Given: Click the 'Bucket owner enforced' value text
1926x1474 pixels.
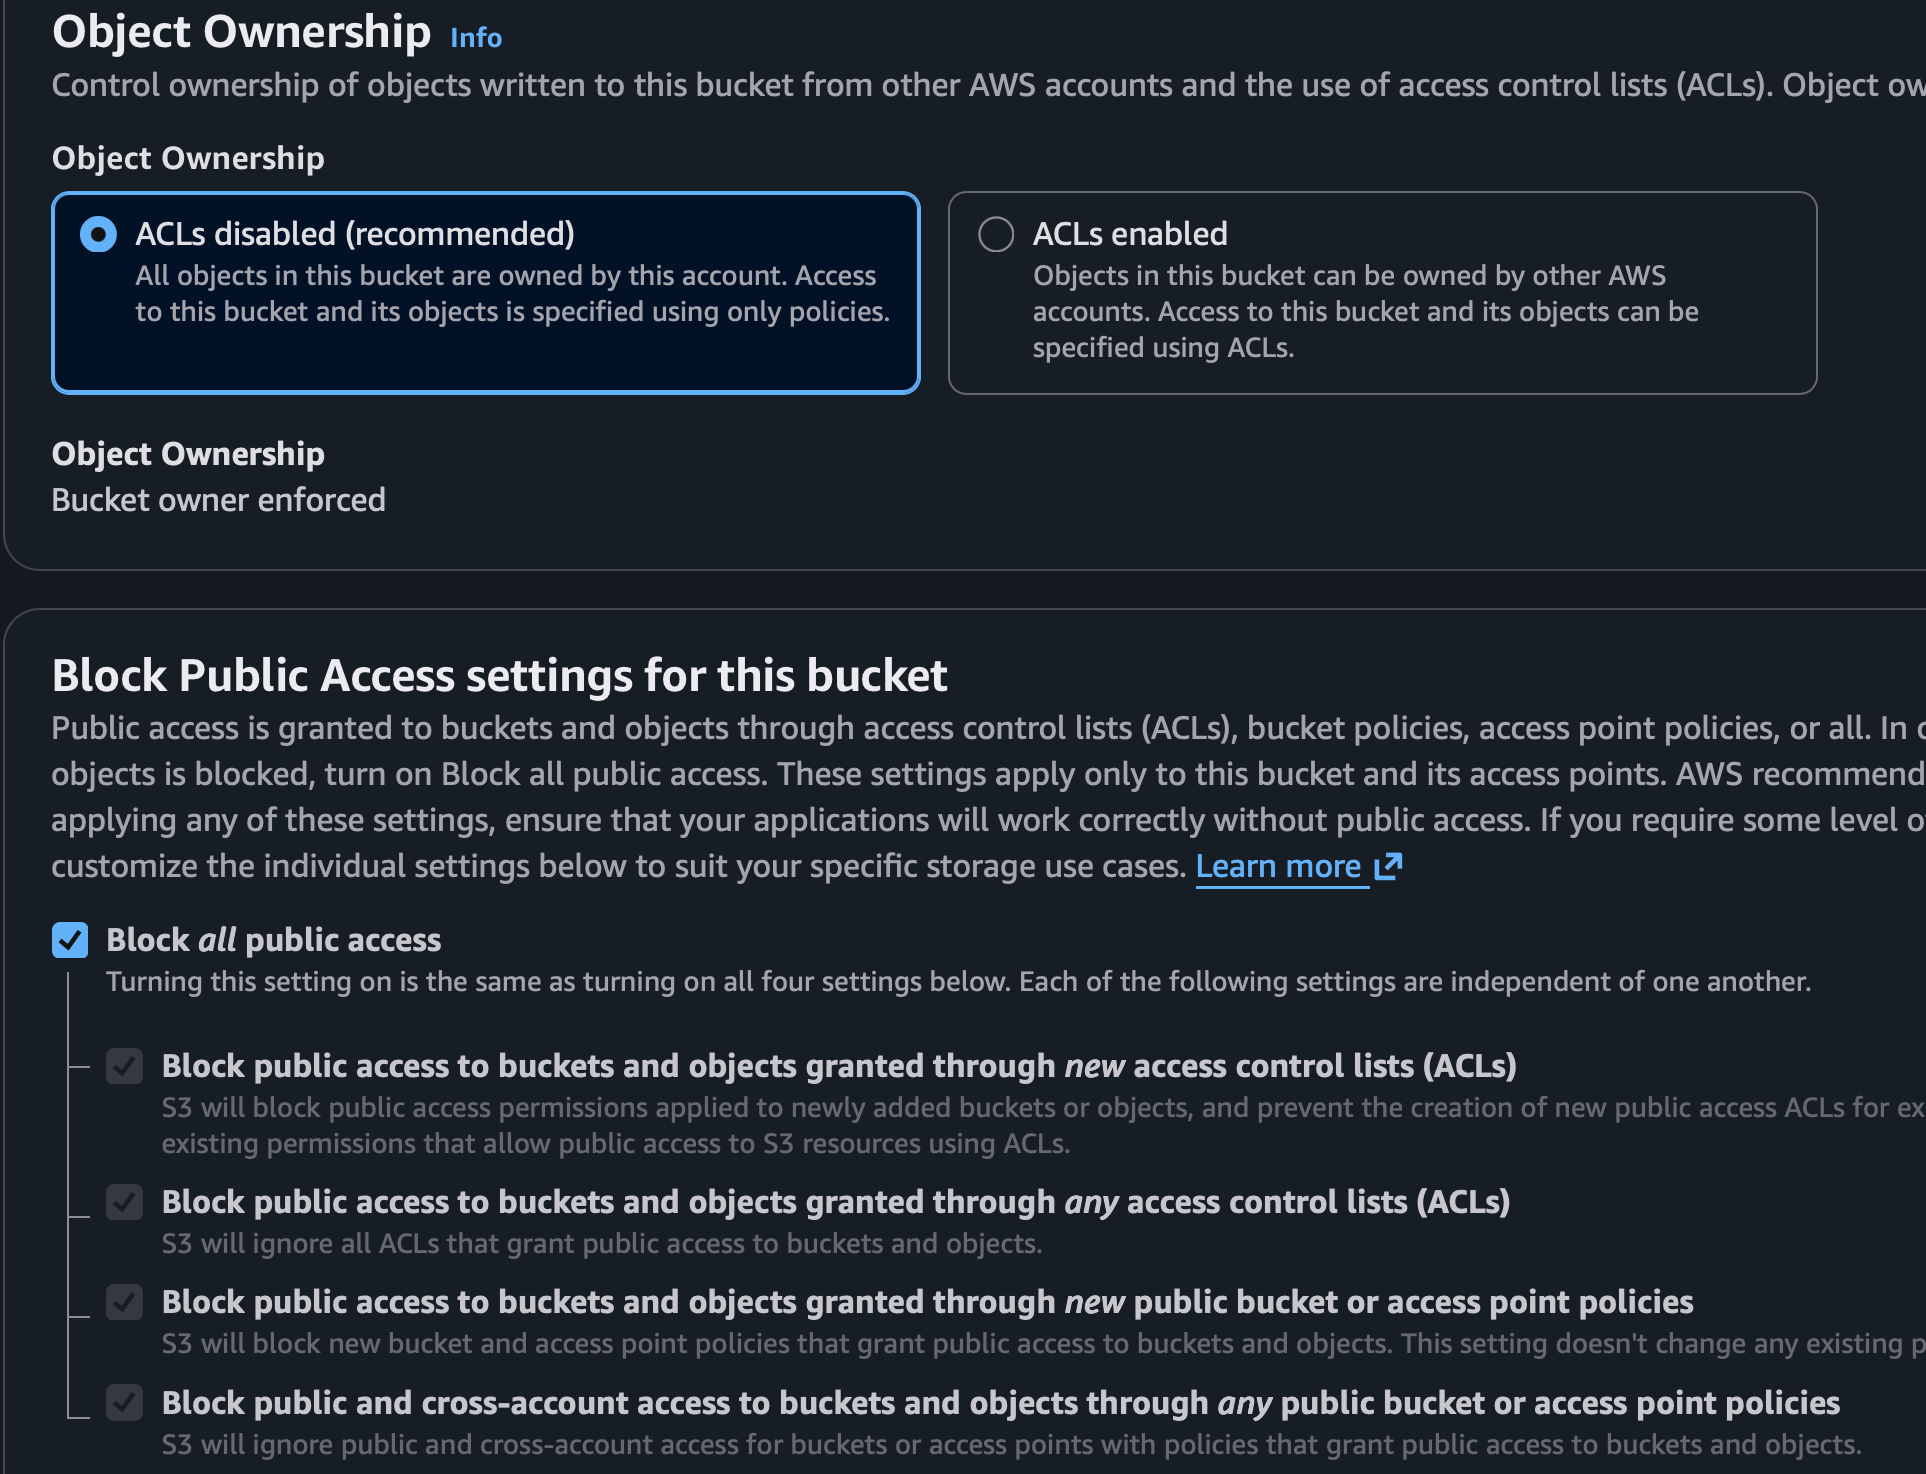Looking at the screenshot, I should click(x=218, y=500).
